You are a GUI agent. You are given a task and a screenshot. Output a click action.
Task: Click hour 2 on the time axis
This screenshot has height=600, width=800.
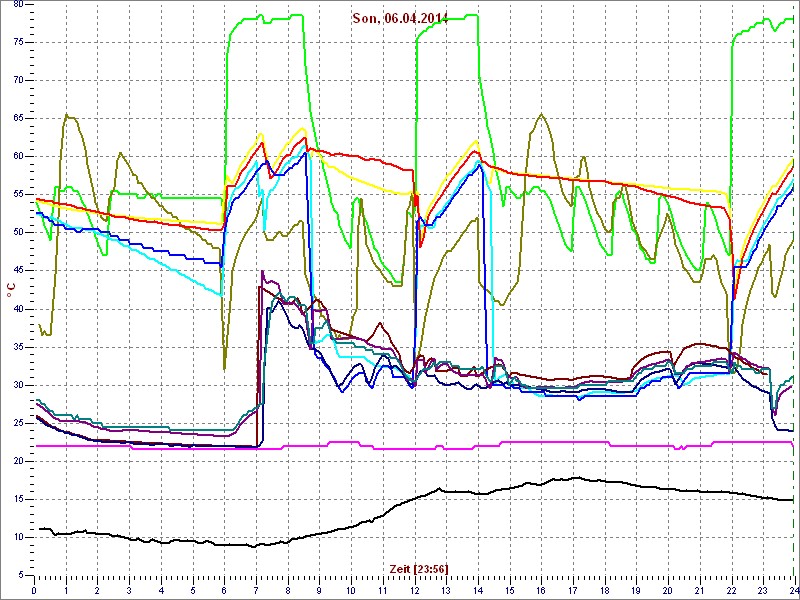point(97,588)
